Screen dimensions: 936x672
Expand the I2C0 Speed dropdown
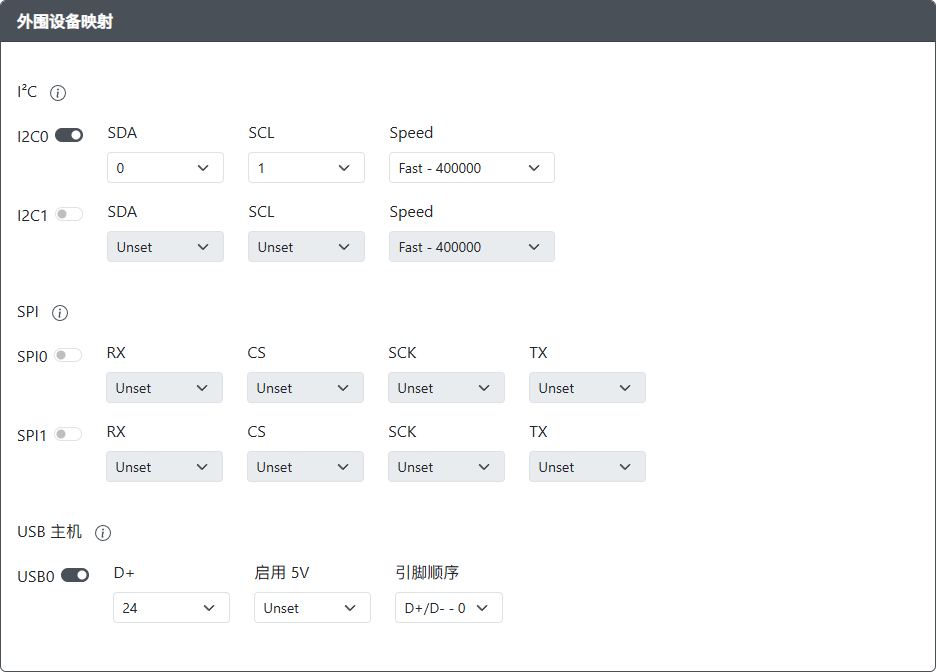tap(471, 168)
